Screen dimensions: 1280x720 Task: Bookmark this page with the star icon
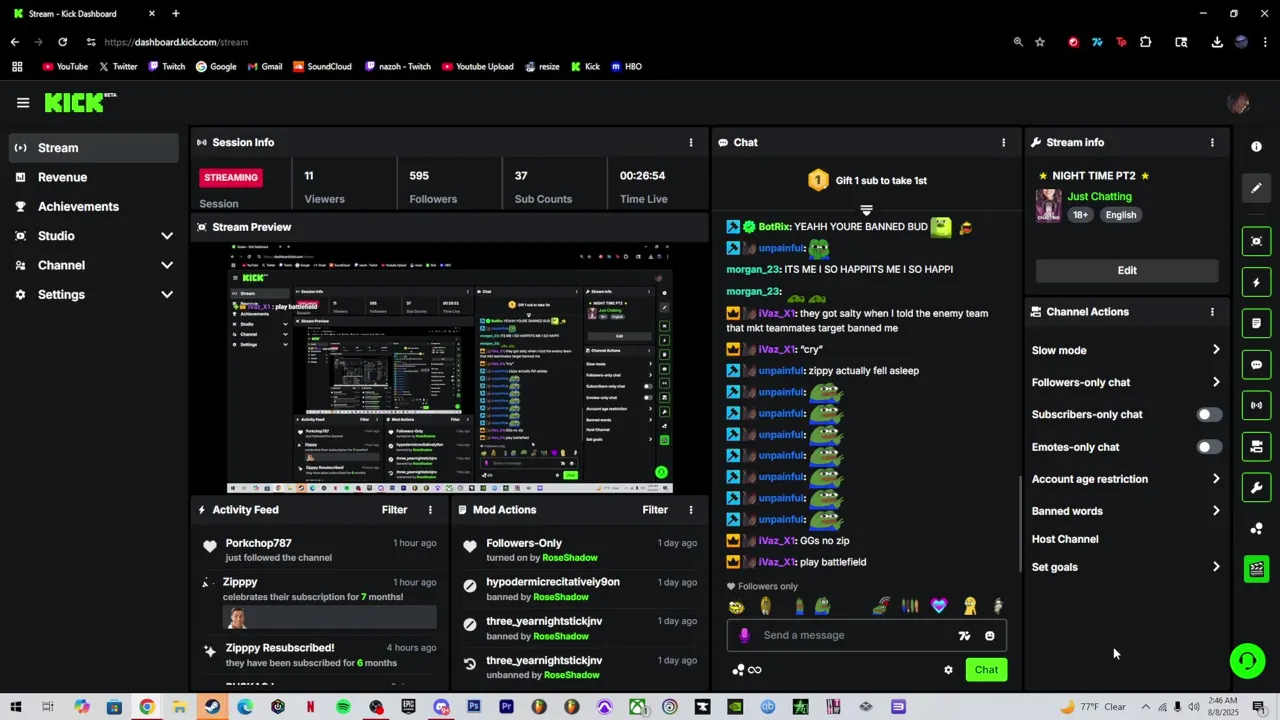pos(1040,42)
